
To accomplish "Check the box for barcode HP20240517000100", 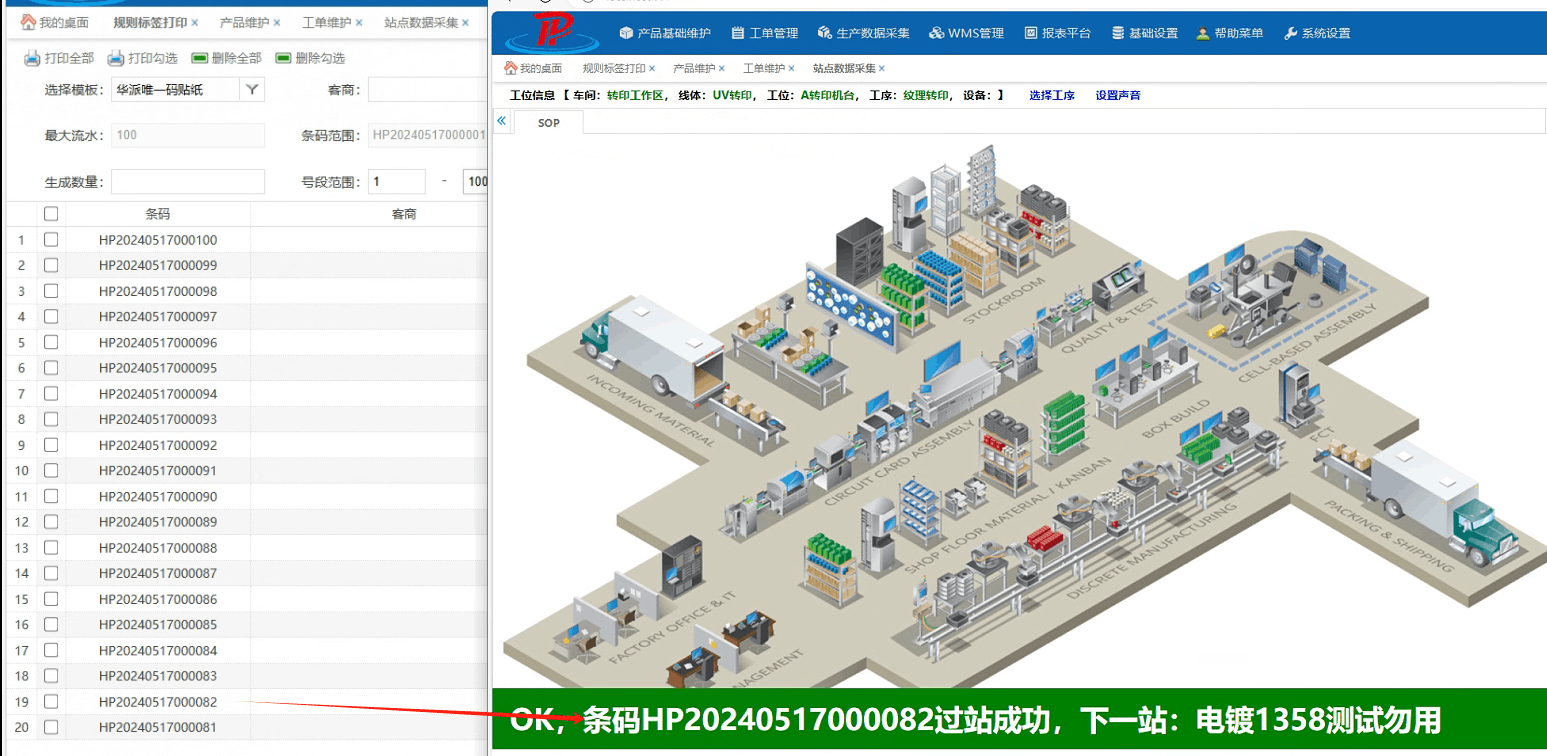I will pos(51,240).
